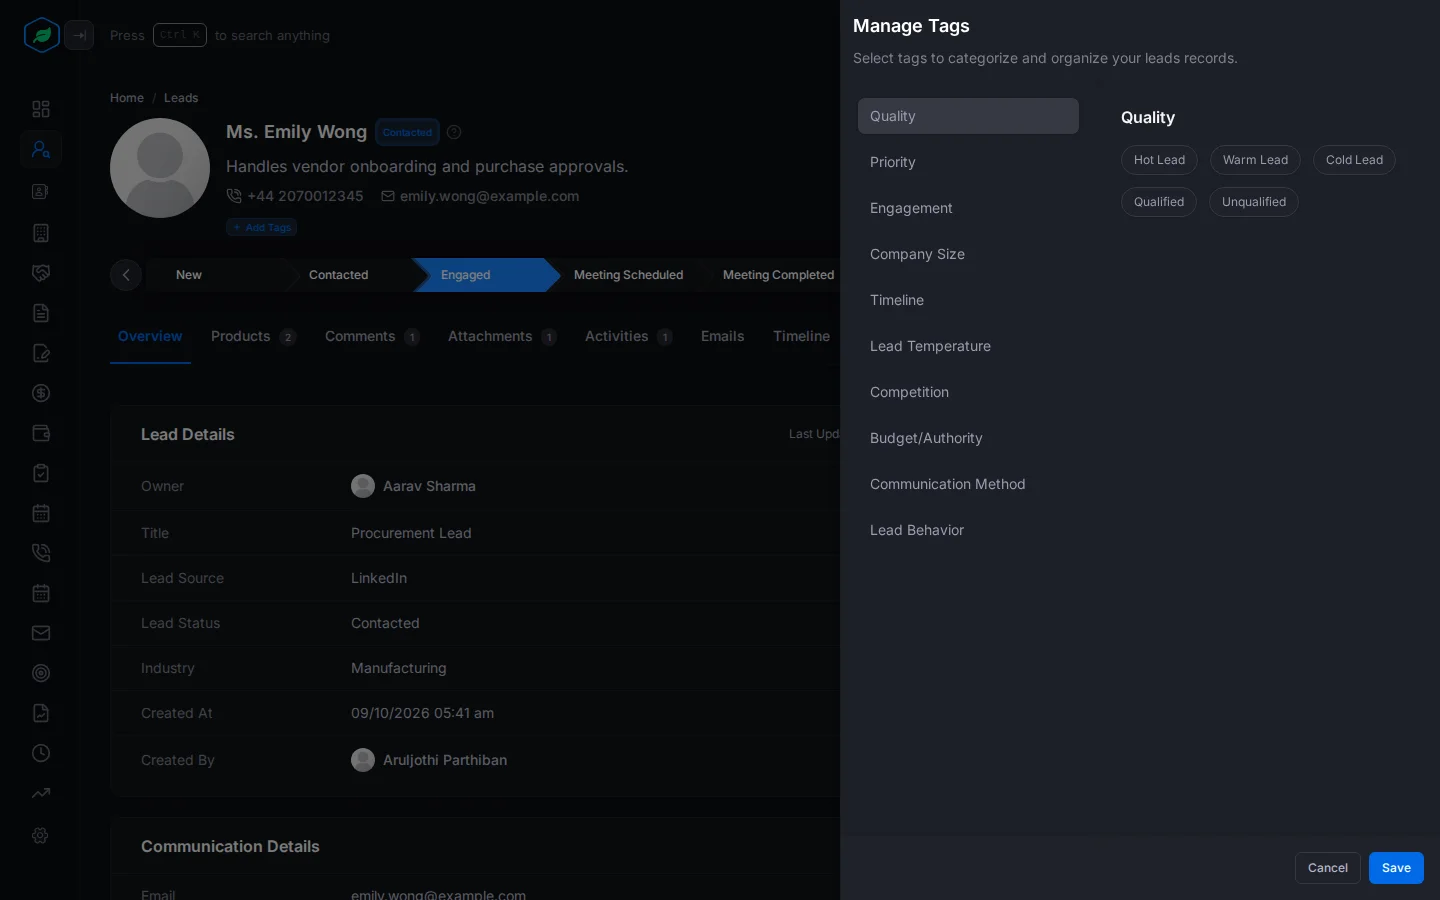Open the trending arrow icon in sidebar

click(41, 793)
